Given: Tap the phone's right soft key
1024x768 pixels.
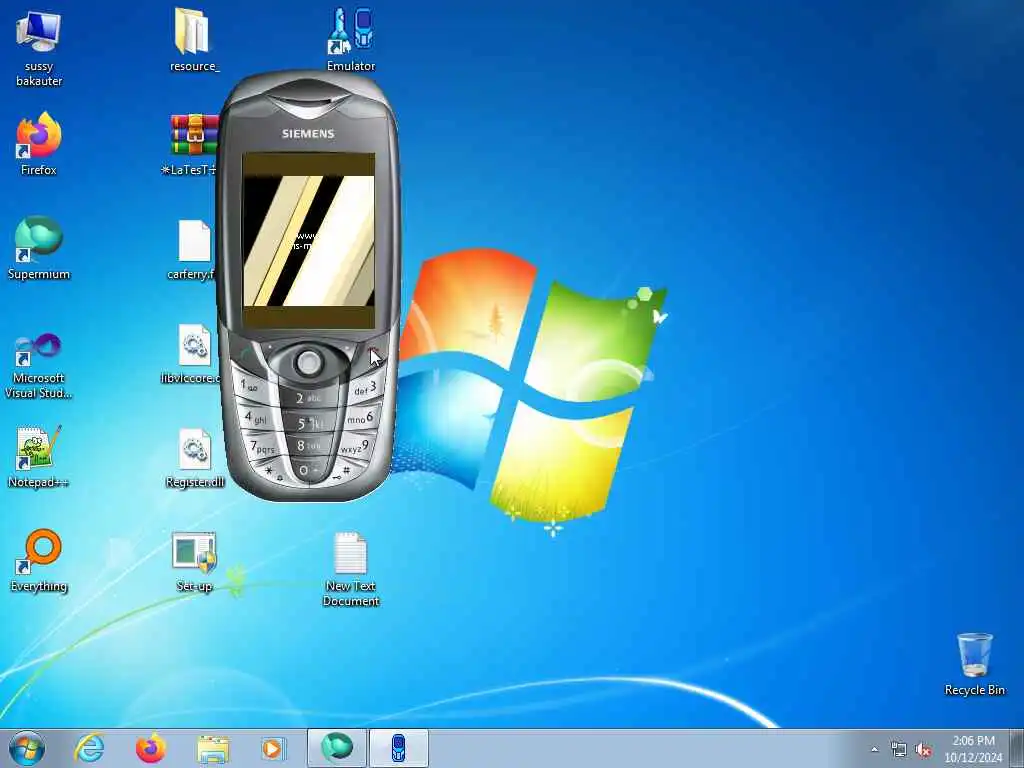Looking at the screenshot, I should [x=347, y=346].
